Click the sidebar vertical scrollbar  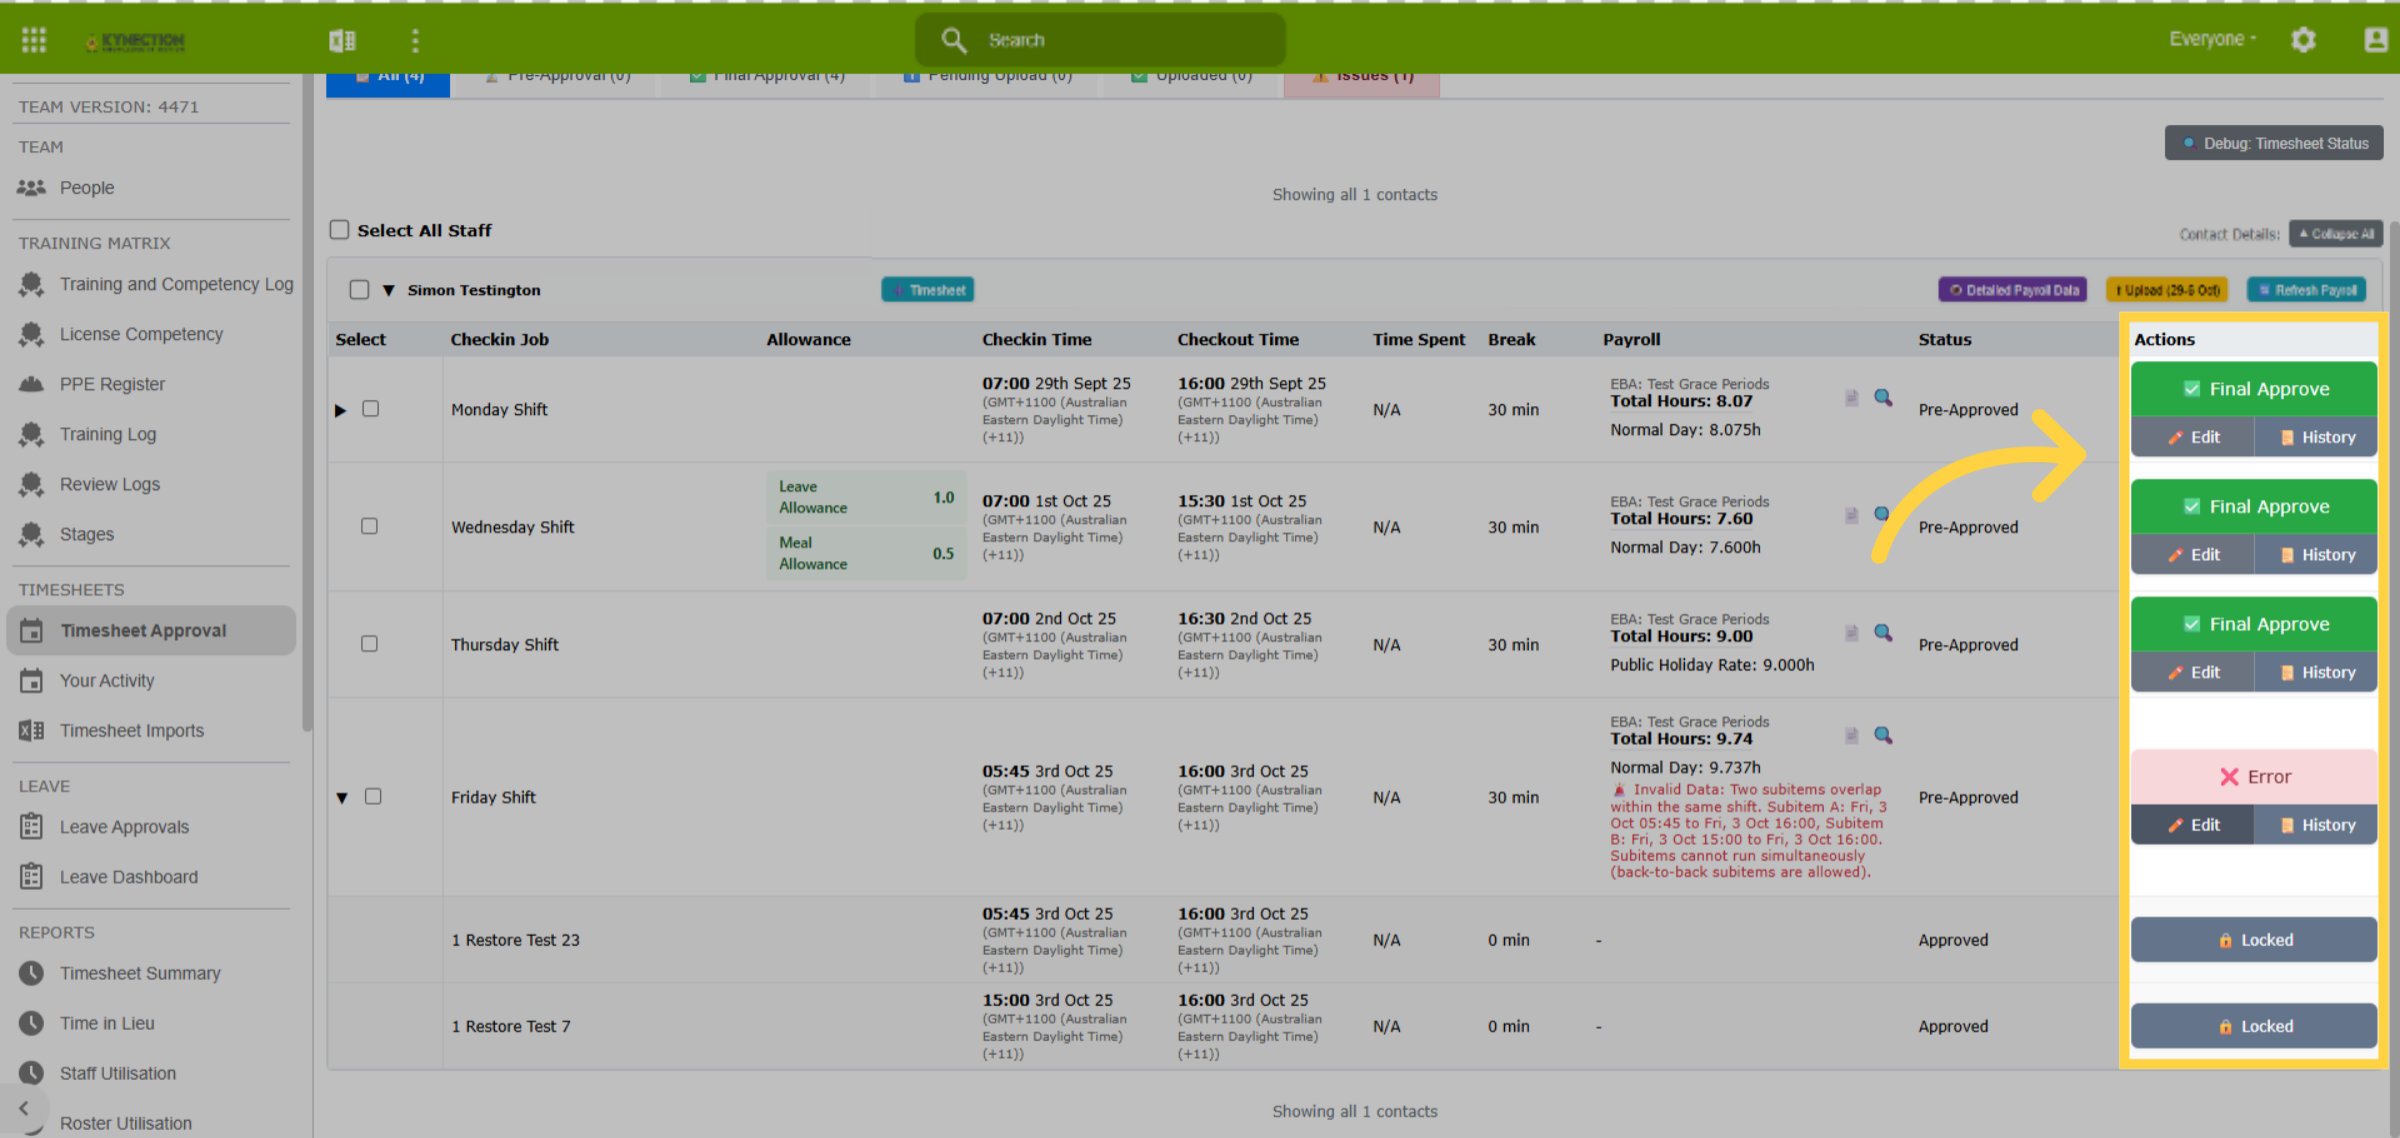307,400
